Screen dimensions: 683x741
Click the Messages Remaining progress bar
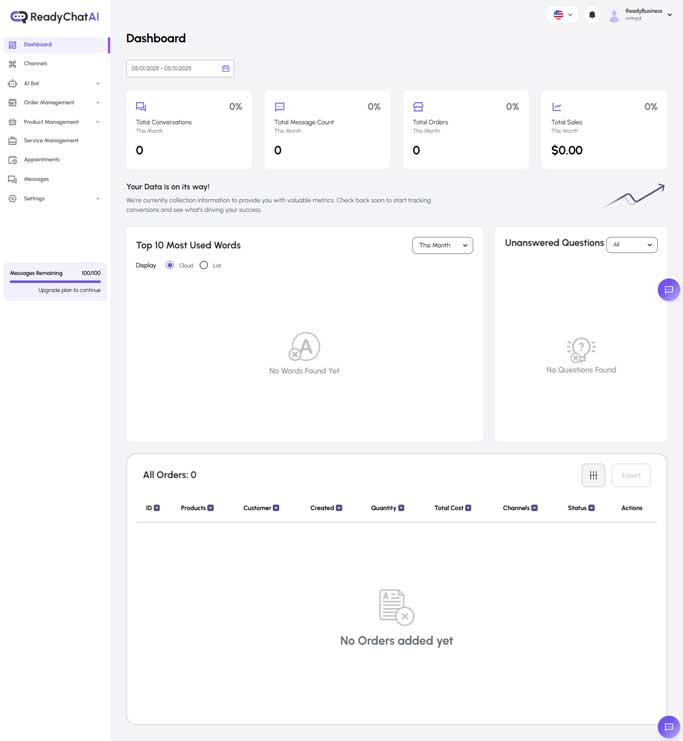click(x=55, y=281)
